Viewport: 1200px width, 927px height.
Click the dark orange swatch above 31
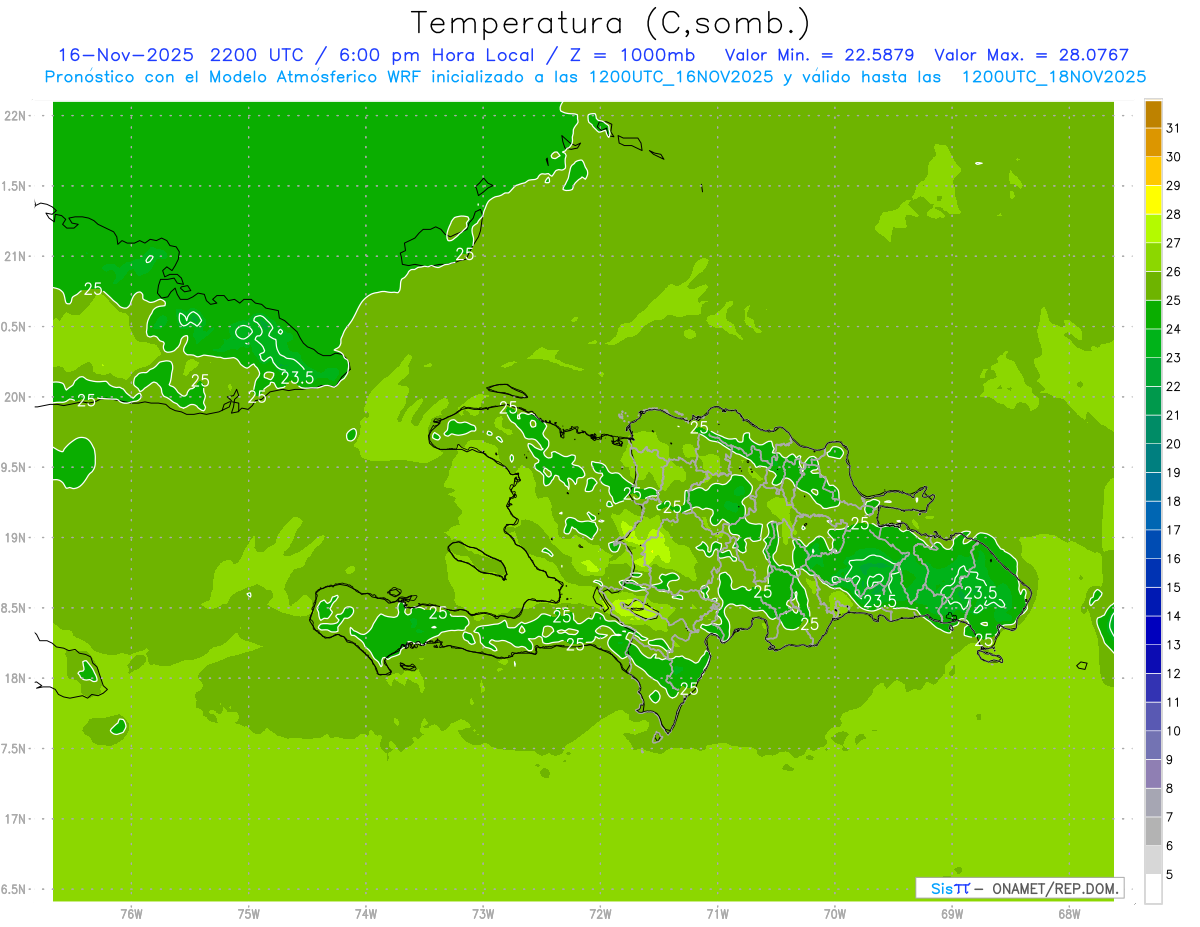point(1153,114)
